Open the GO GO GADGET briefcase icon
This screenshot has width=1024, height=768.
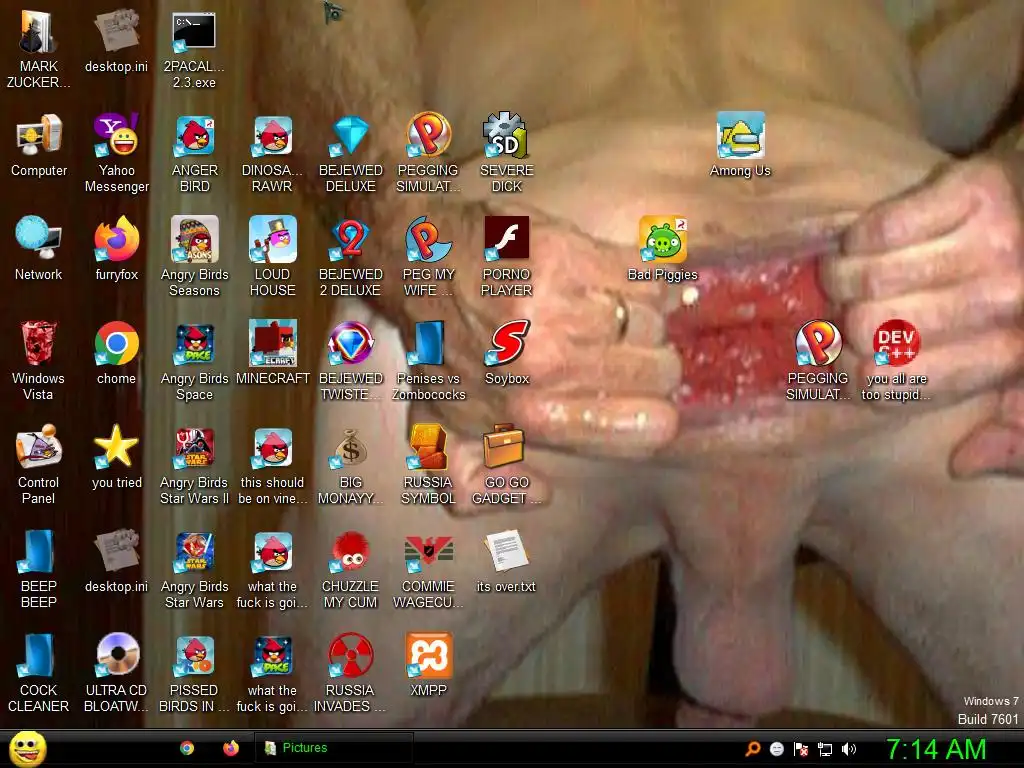click(507, 465)
